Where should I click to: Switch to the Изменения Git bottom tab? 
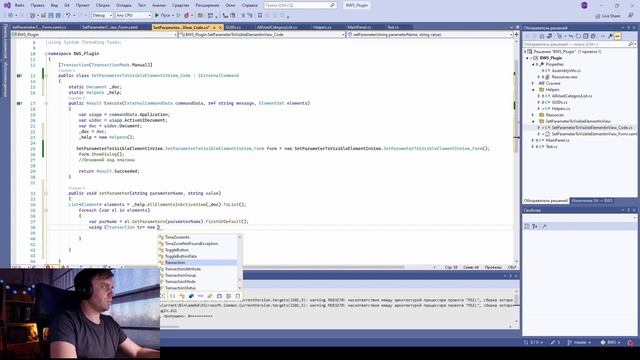click(591, 201)
